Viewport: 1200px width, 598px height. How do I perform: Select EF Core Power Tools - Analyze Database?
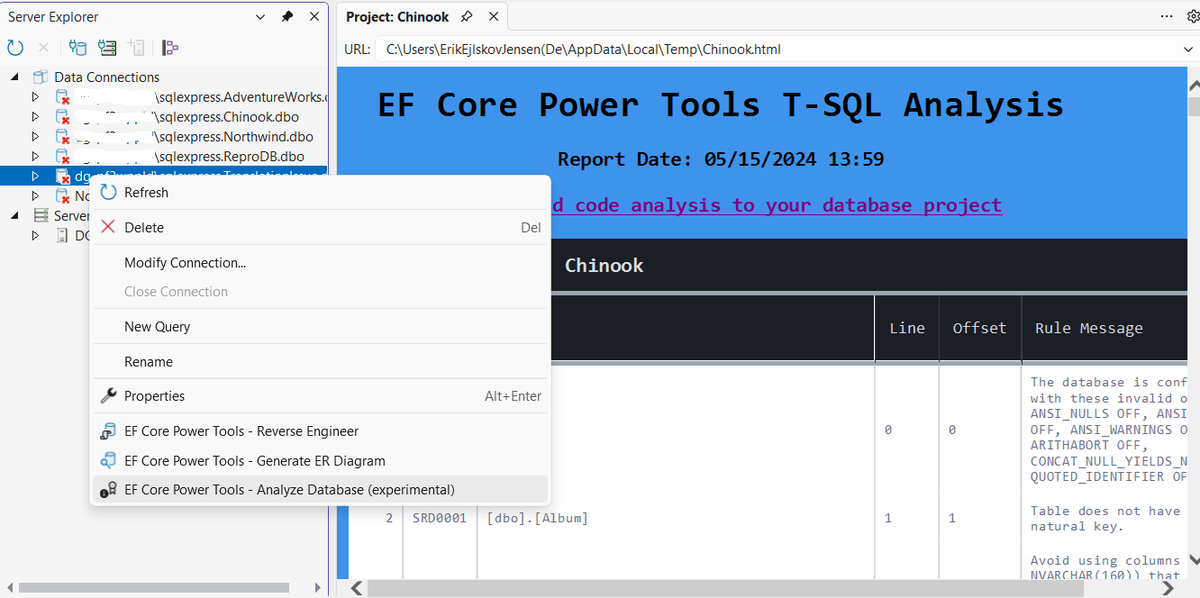[x=320, y=490]
